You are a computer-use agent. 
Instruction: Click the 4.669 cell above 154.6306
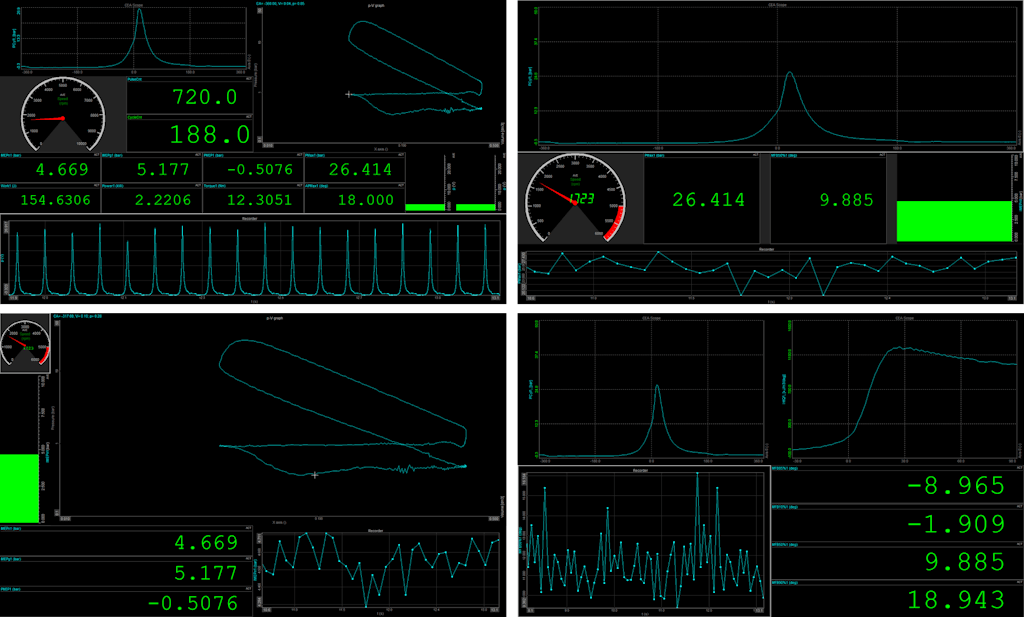pos(50,168)
